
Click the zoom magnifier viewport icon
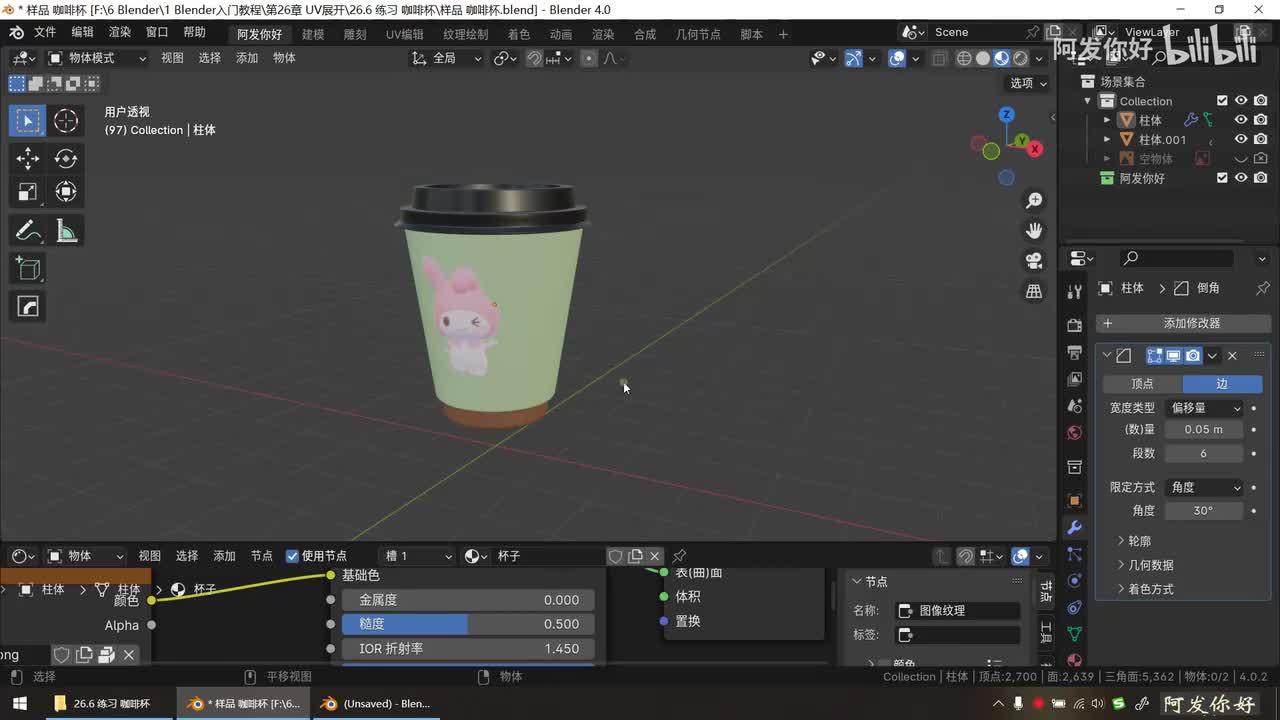(x=1034, y=201)
